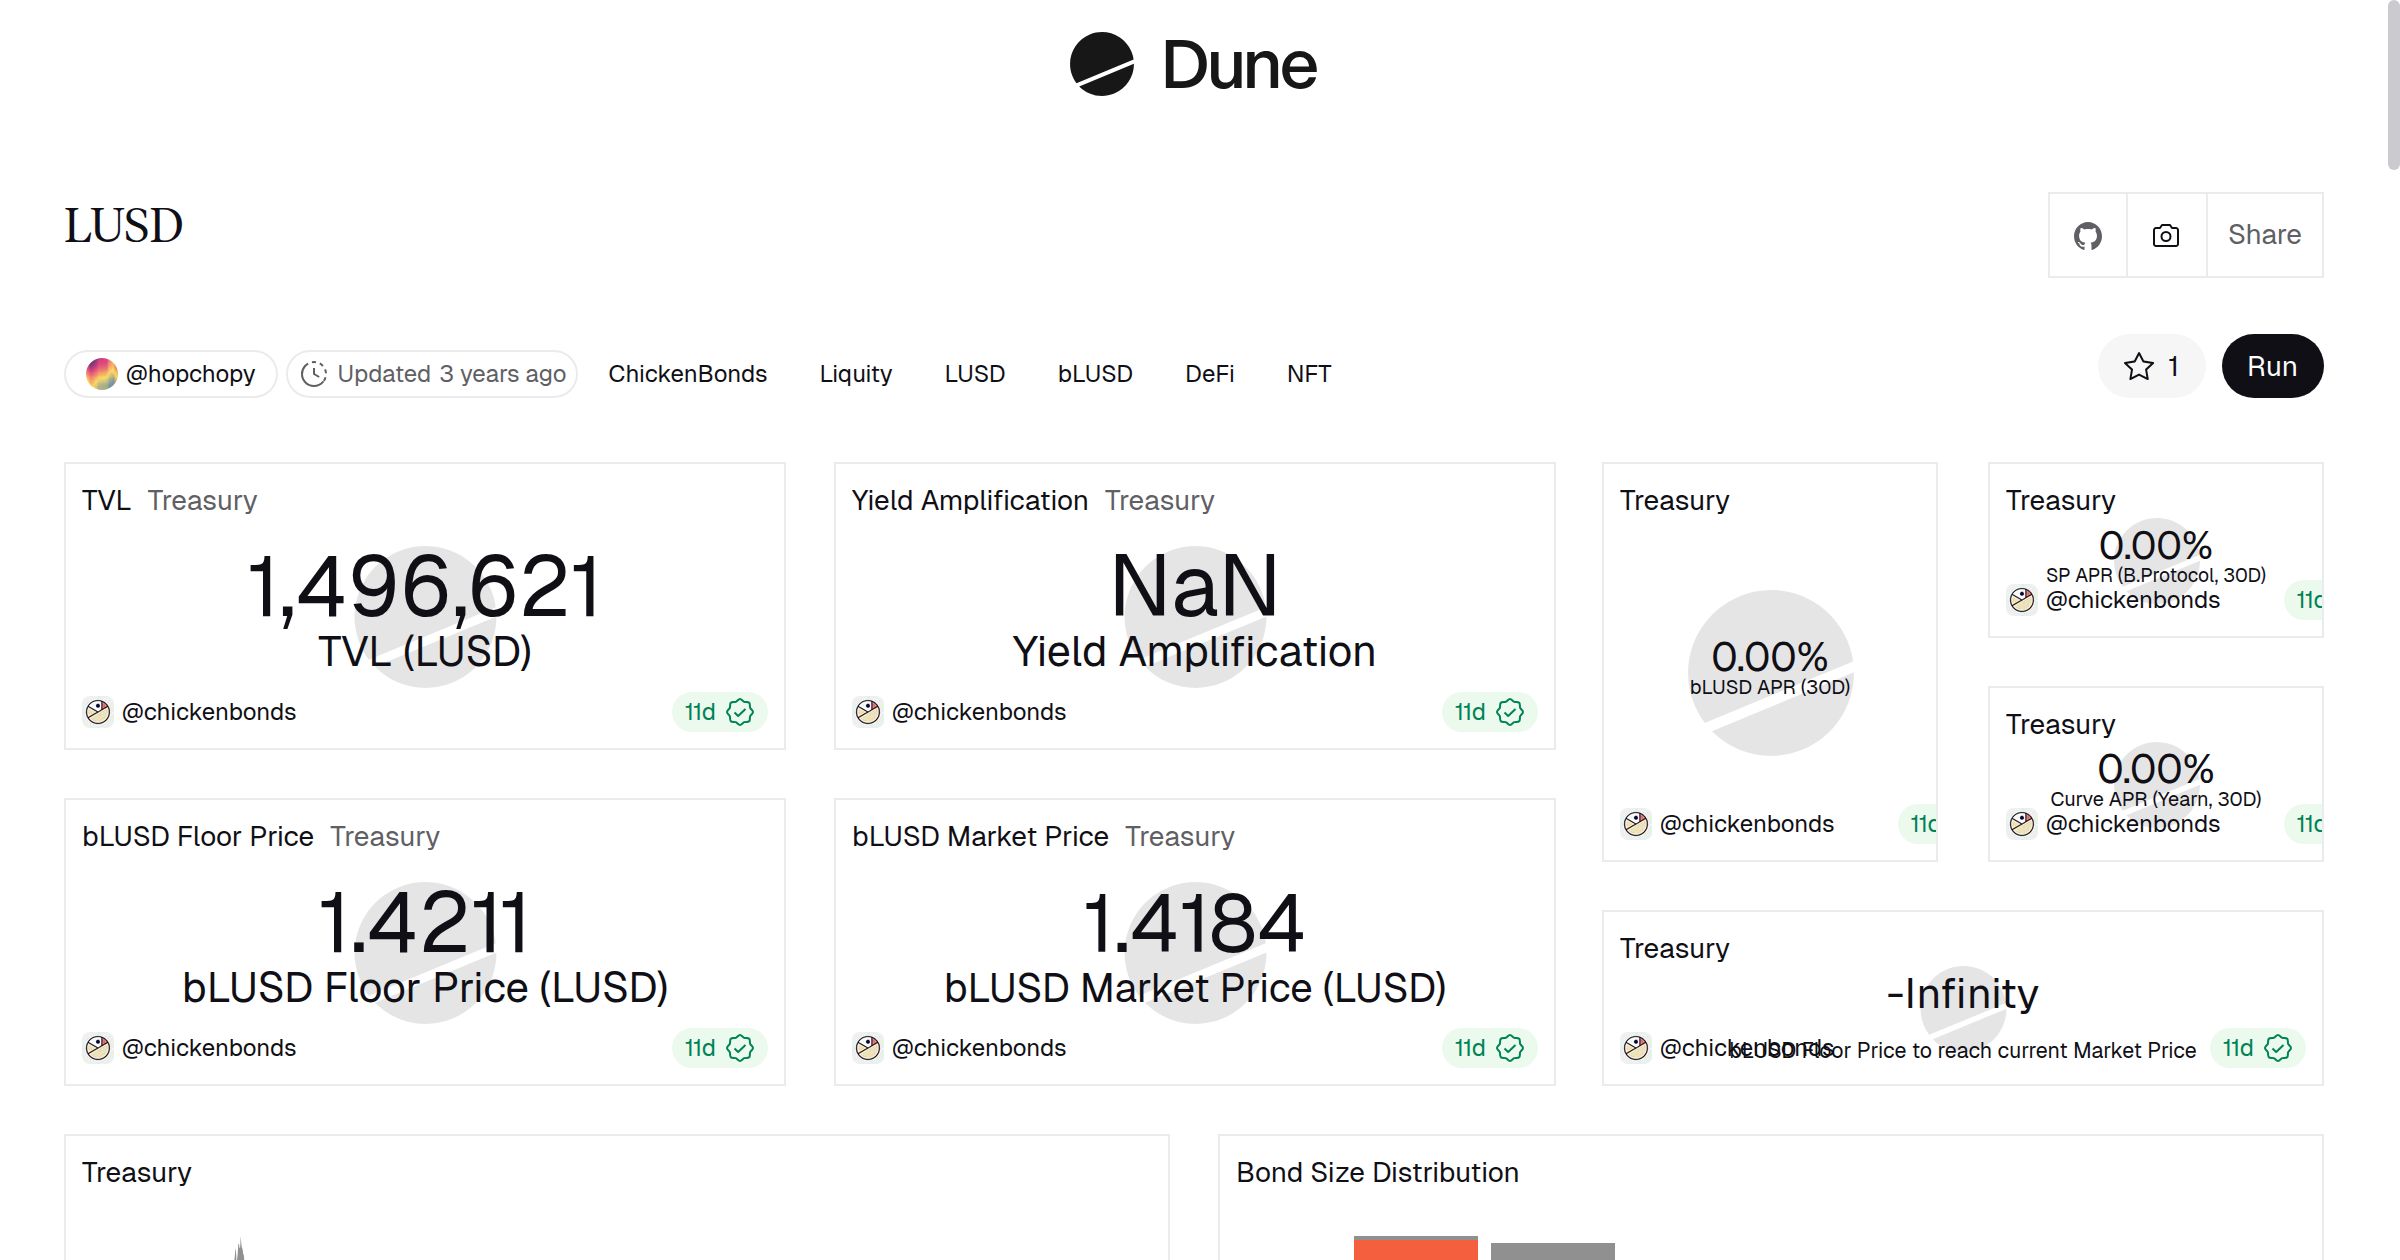The height and width of the screenshot is (1260, 2400).
Task: Open @chickenbonds link in bLUSD Floor Price card
Action: pos(208,1048)
